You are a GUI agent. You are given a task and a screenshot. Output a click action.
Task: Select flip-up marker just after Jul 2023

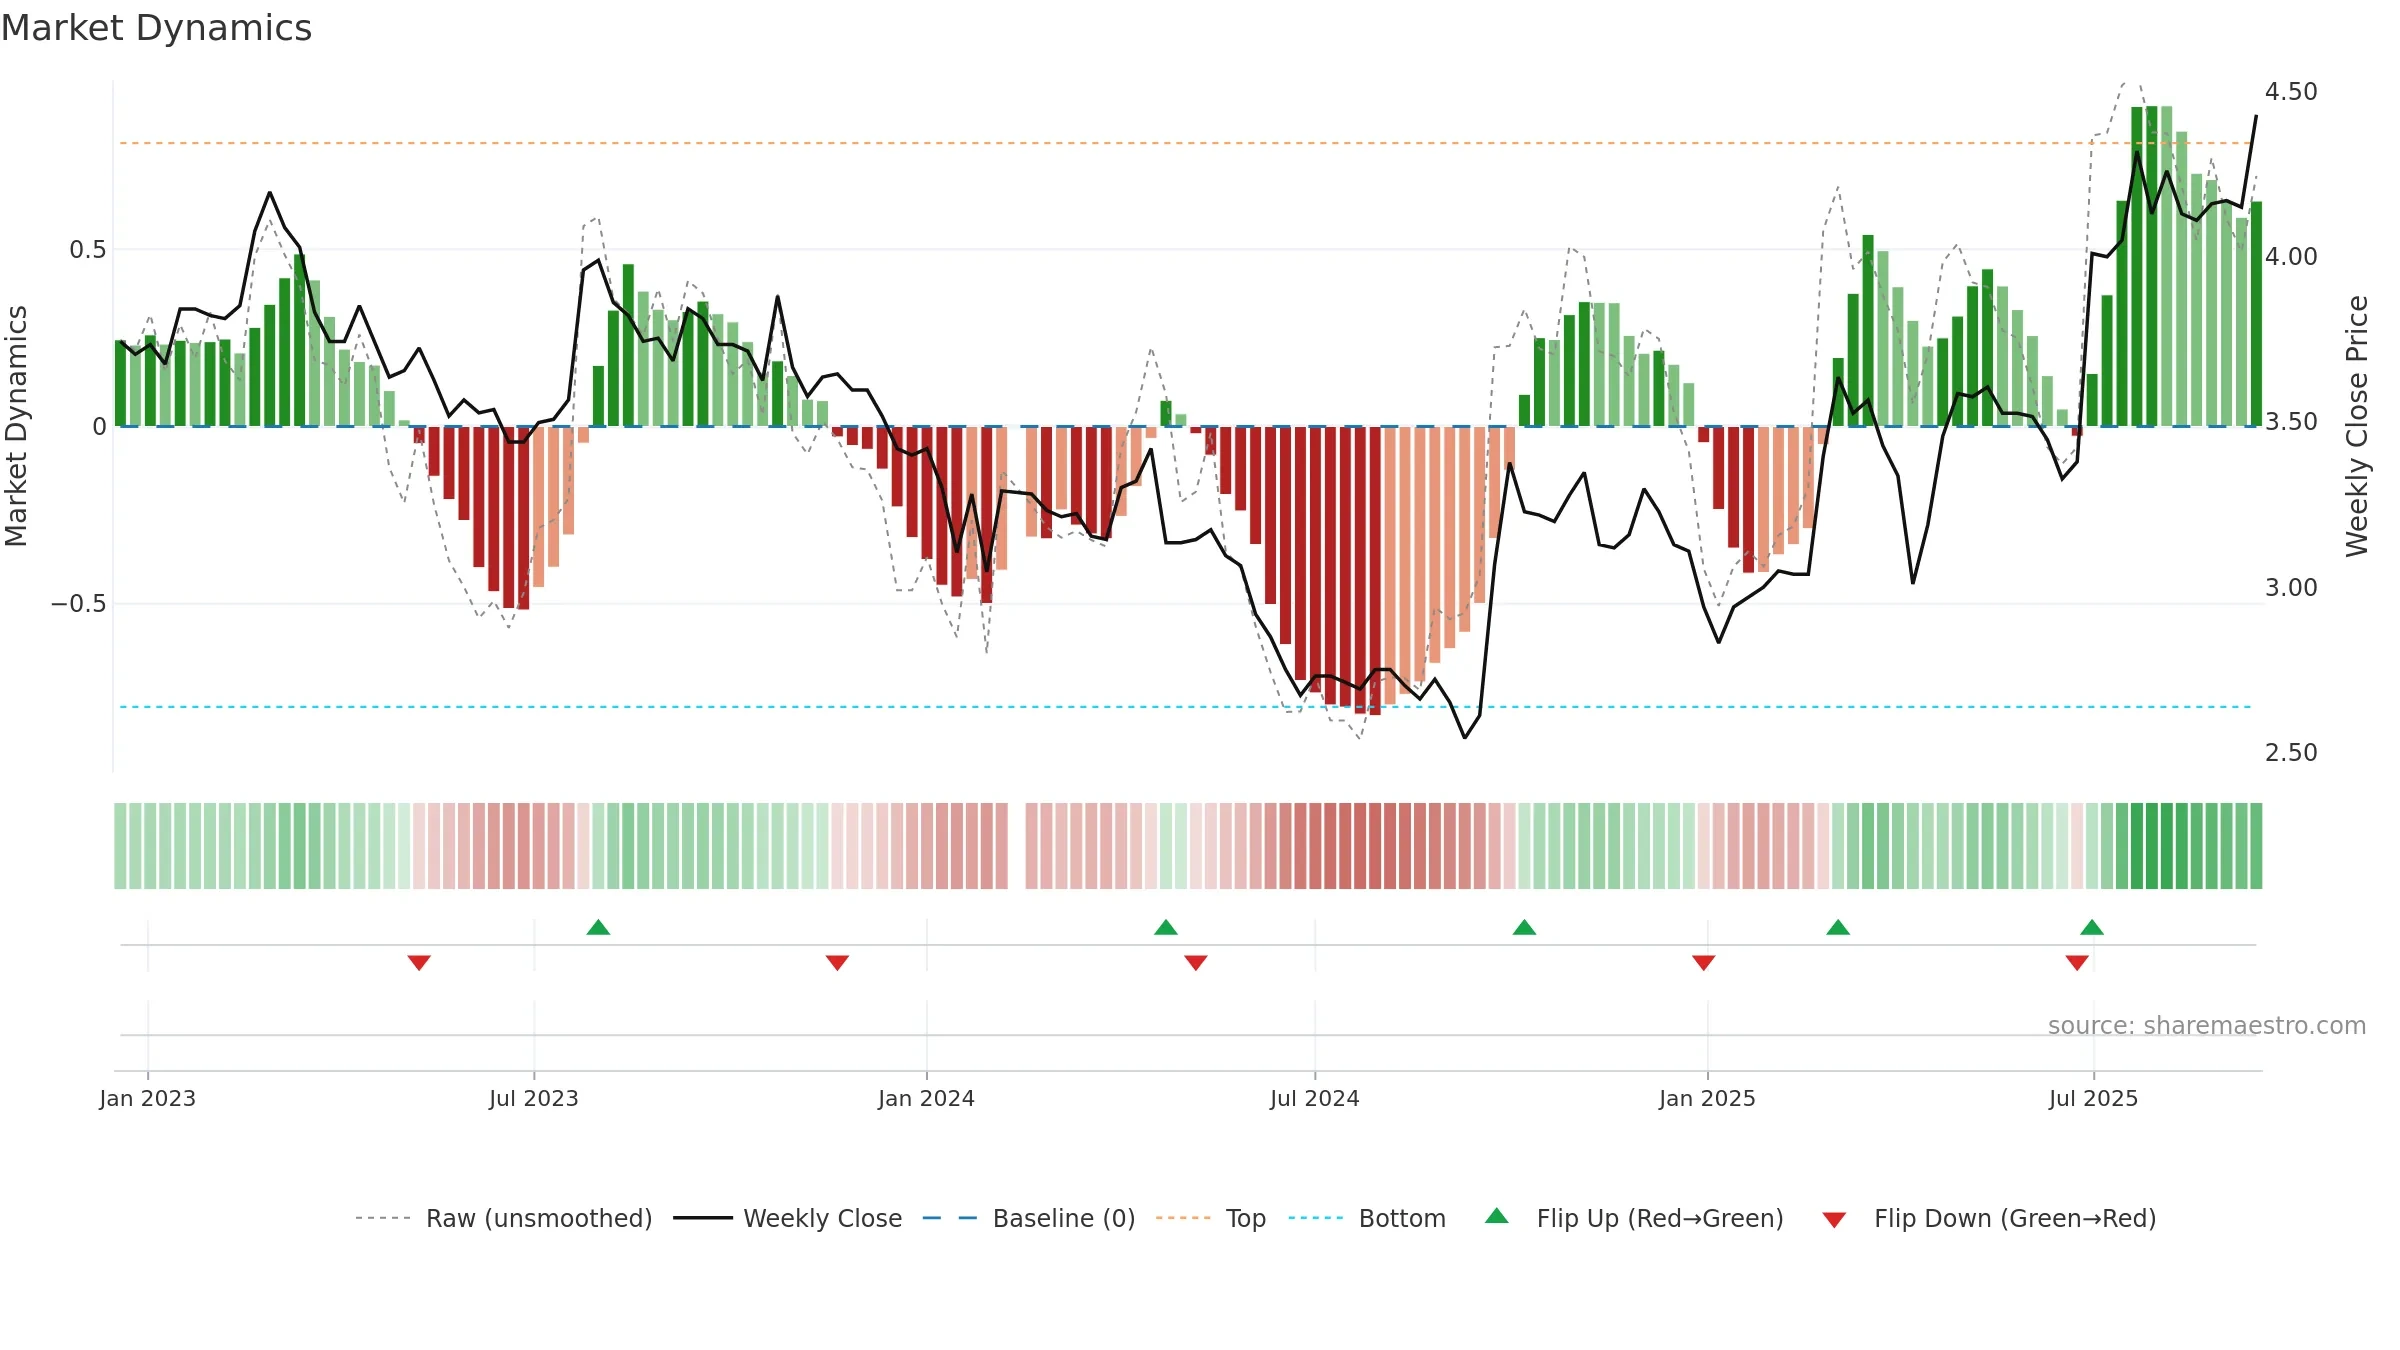(598, 927)
